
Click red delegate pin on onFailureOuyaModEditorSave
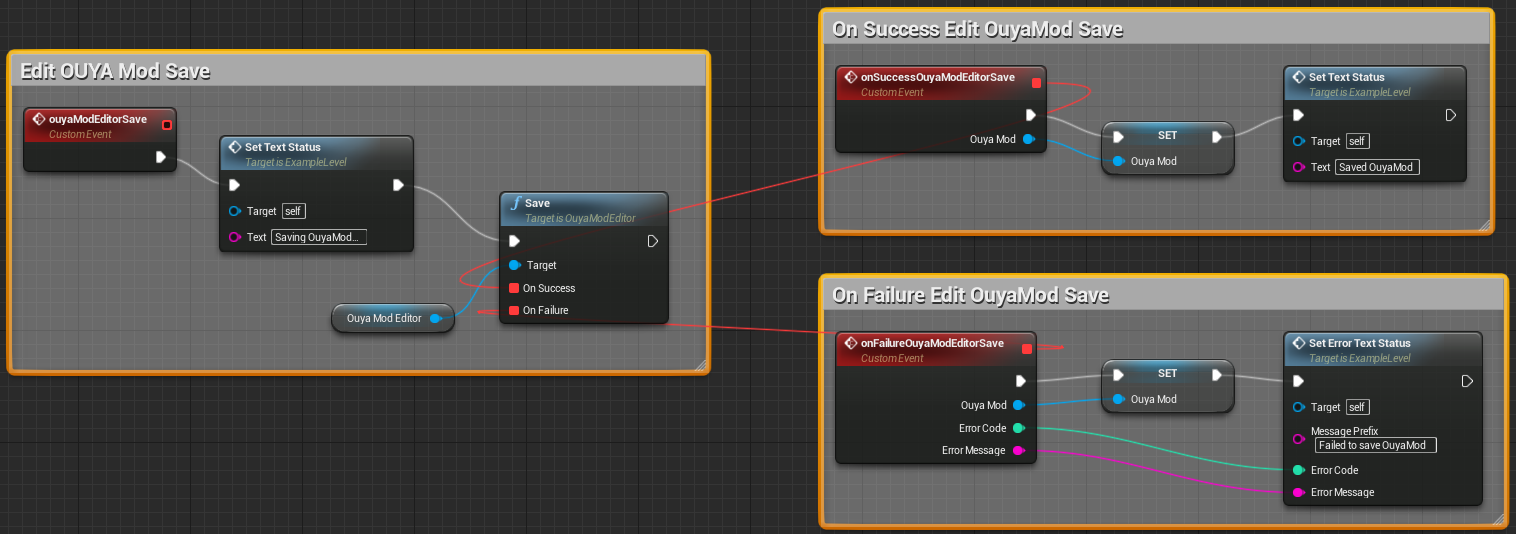(x=1026, y=349)
